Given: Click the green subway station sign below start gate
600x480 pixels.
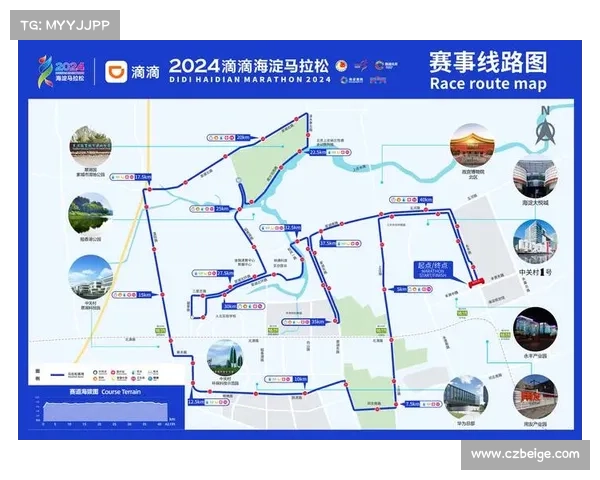Looking at the screenshot, I should (463, 313).
